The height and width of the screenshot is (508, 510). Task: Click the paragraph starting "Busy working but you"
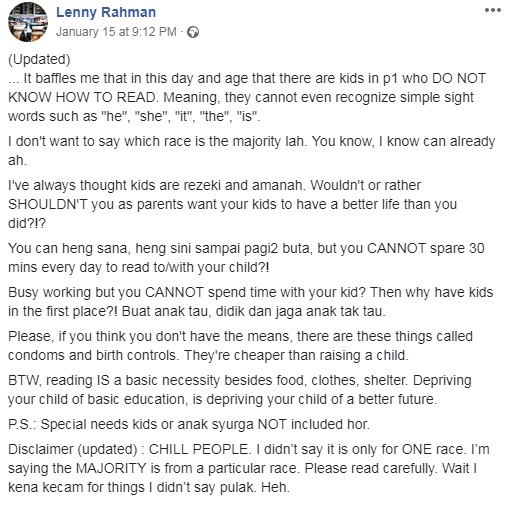[250, 302]
